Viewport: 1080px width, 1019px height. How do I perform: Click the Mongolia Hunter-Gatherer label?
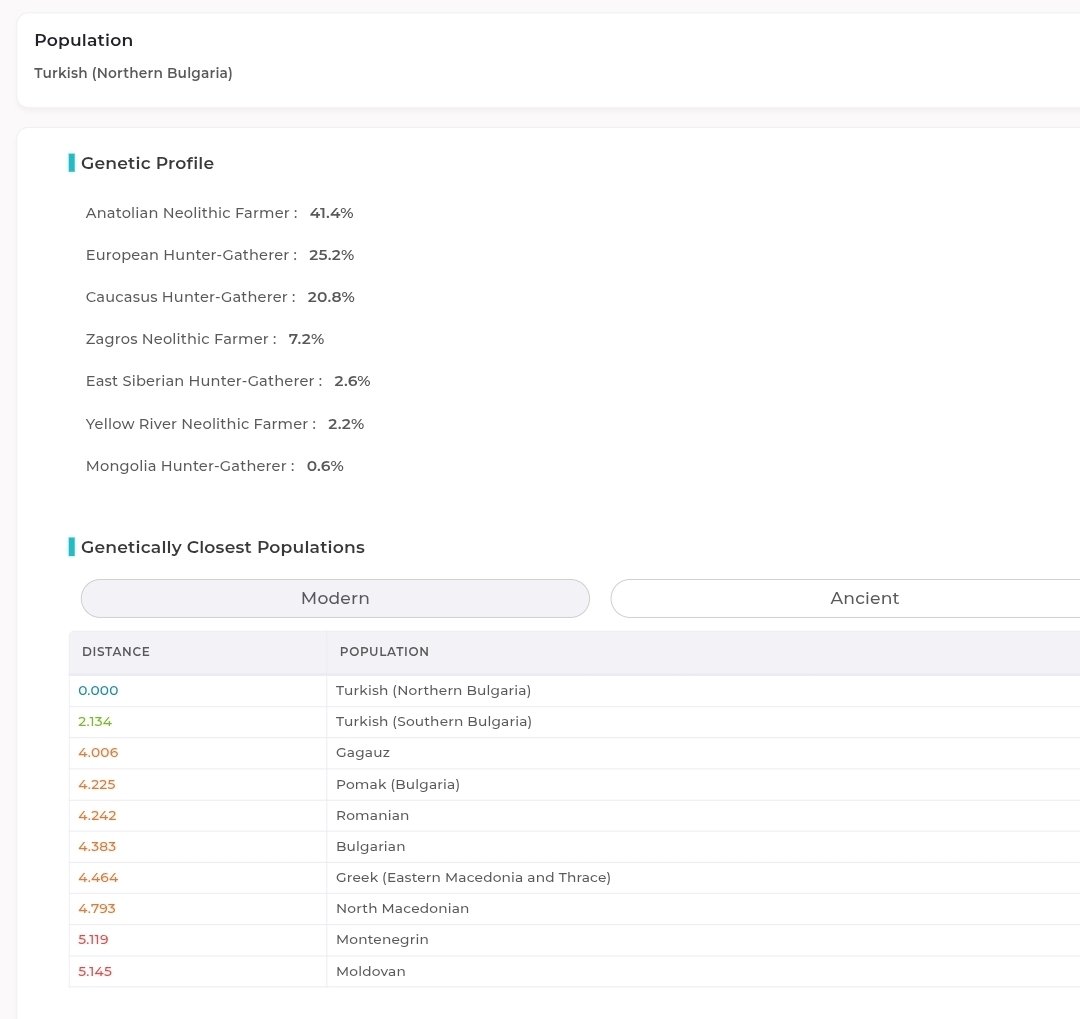tap(190, 466)
